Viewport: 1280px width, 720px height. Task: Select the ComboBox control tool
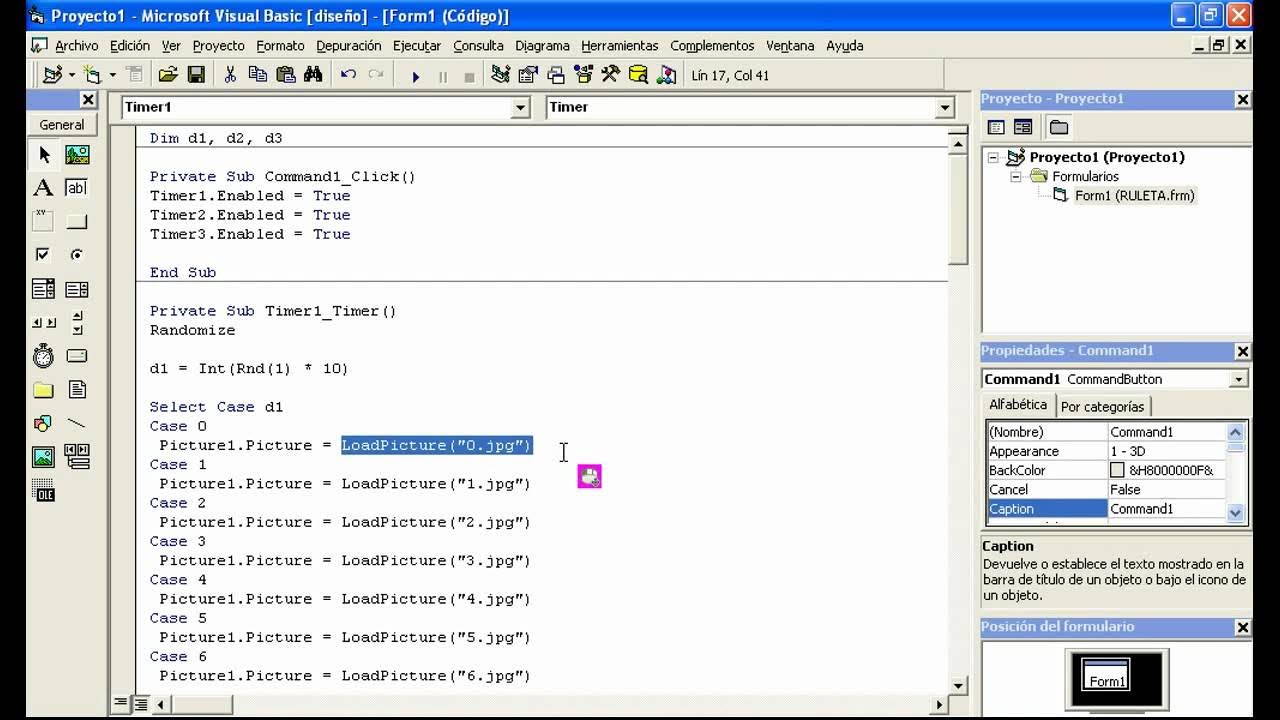pyautogui.click(x=43, y=289)
